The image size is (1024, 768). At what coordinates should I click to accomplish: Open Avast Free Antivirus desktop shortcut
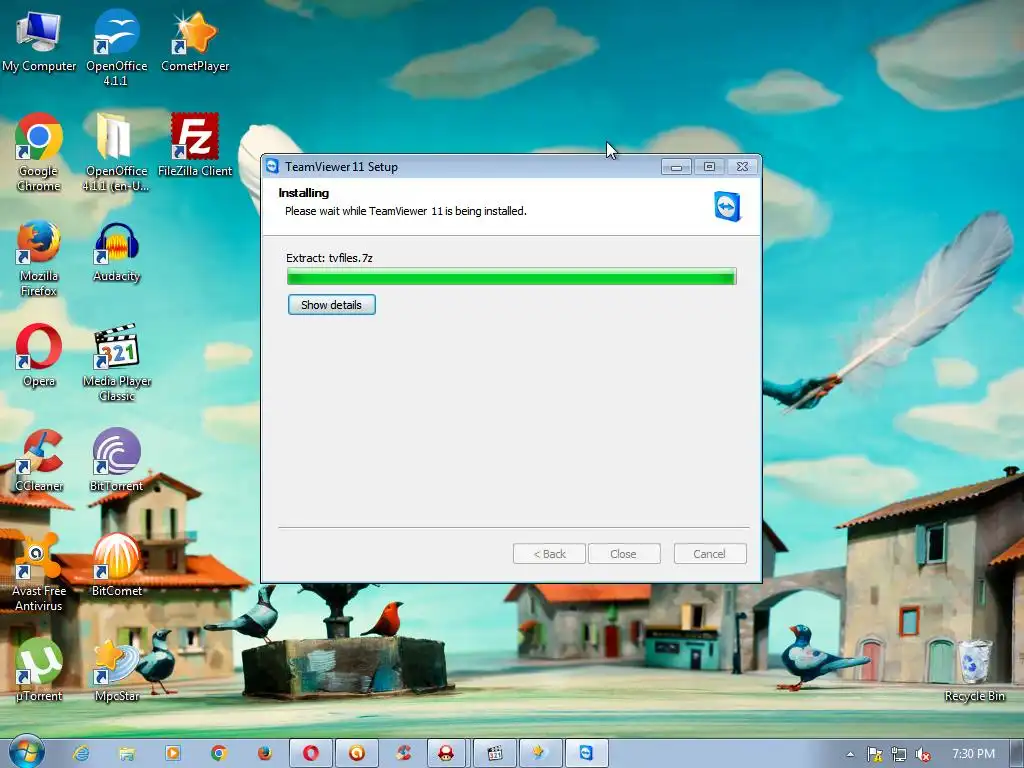pyautogui.click(x=39, y=573)
